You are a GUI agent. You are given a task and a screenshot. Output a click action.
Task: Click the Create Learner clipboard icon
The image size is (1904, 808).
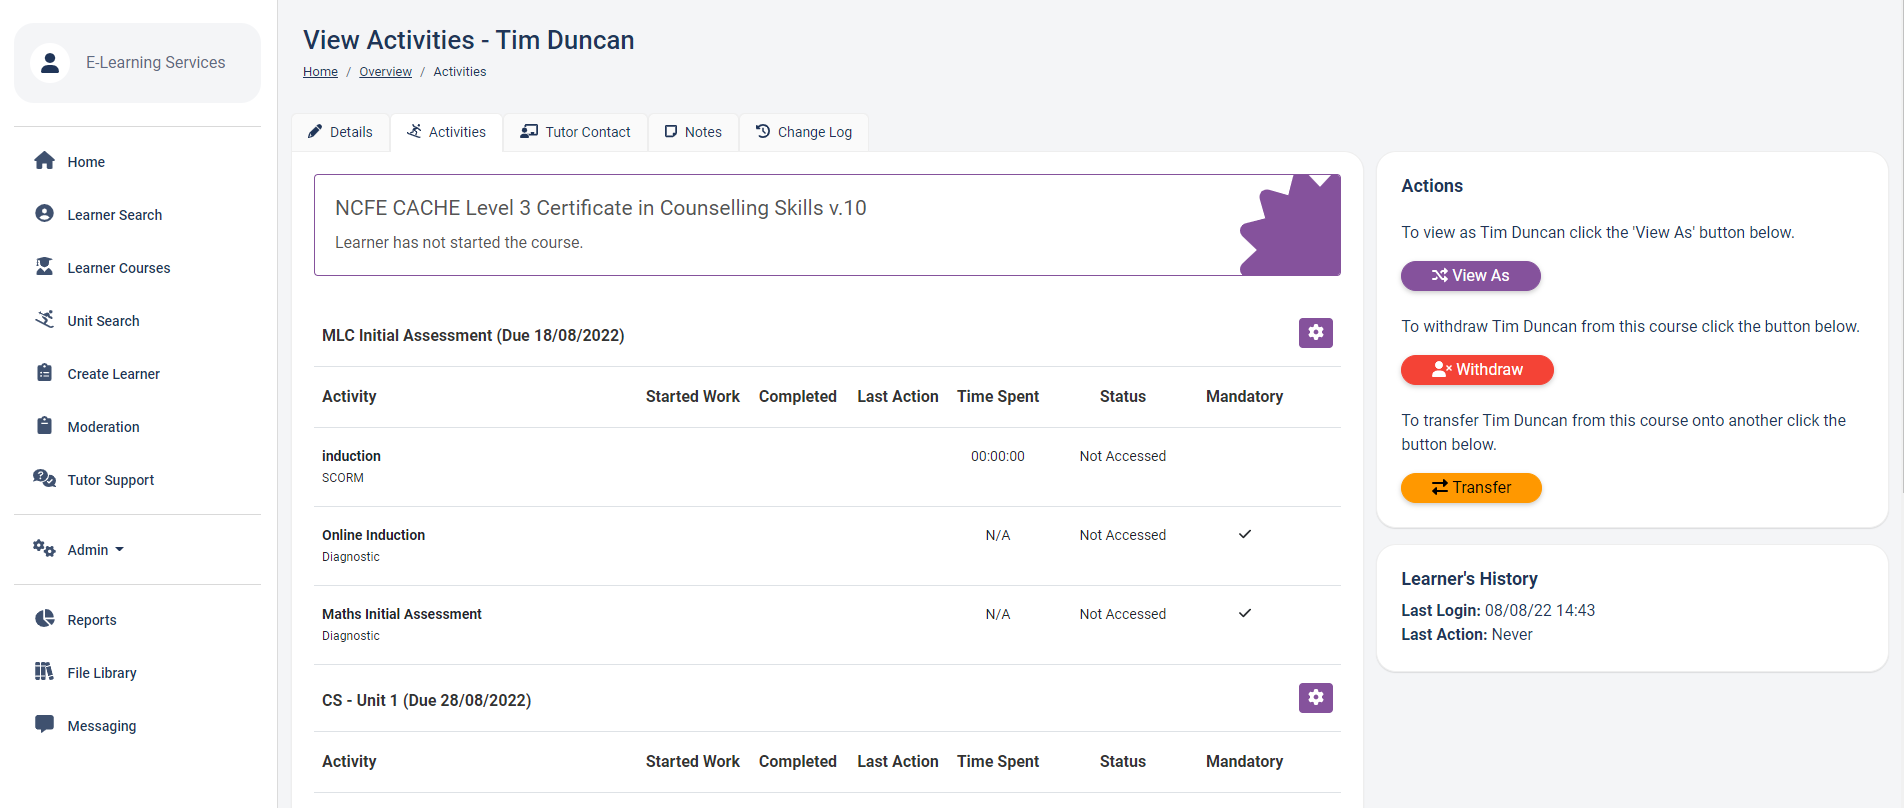pyautogui.click(x=44, y=373)
